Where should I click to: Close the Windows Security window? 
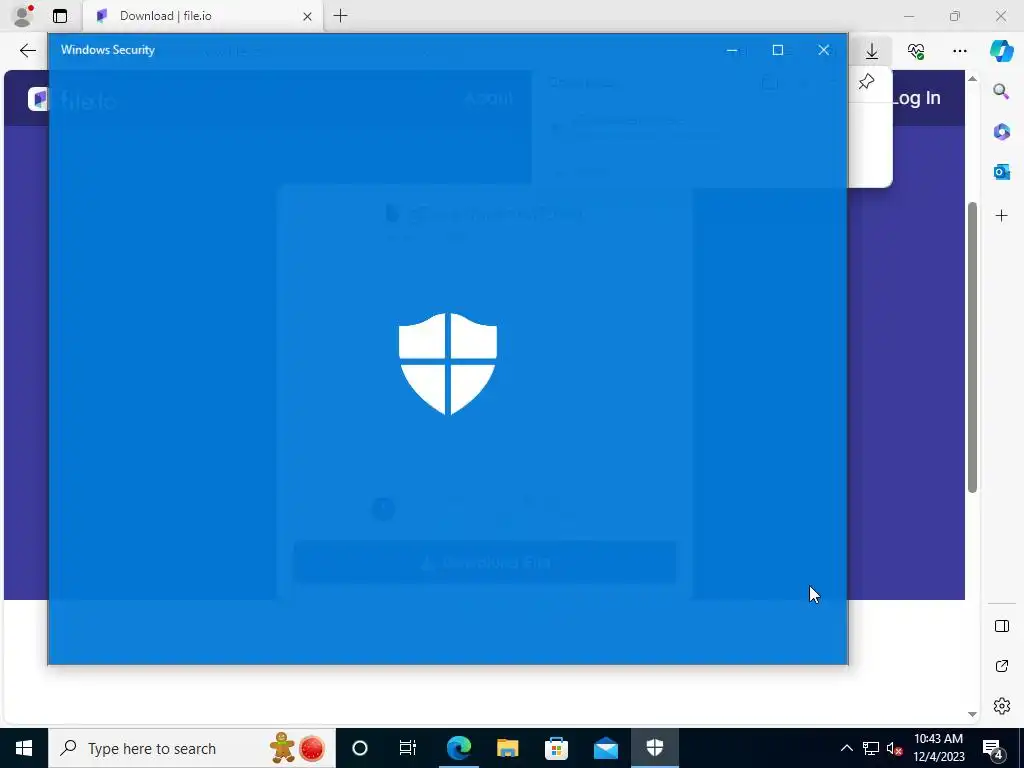coord(824,50)
